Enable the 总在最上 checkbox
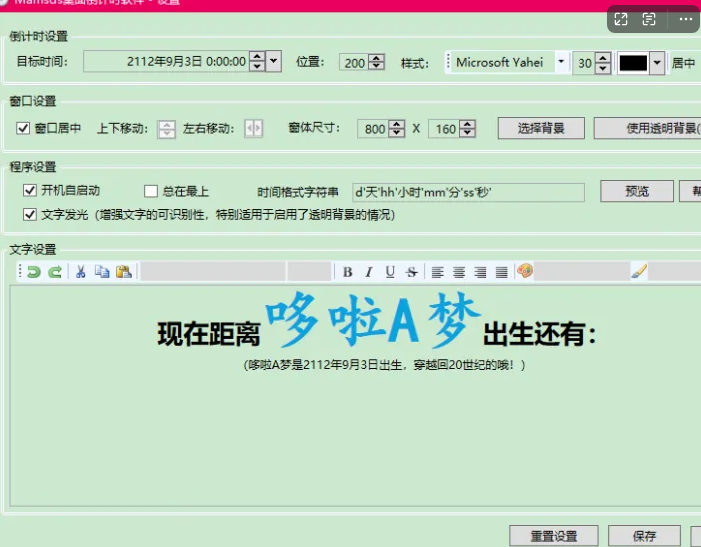This screenshot has height=547, width=701. pos(151,191)
